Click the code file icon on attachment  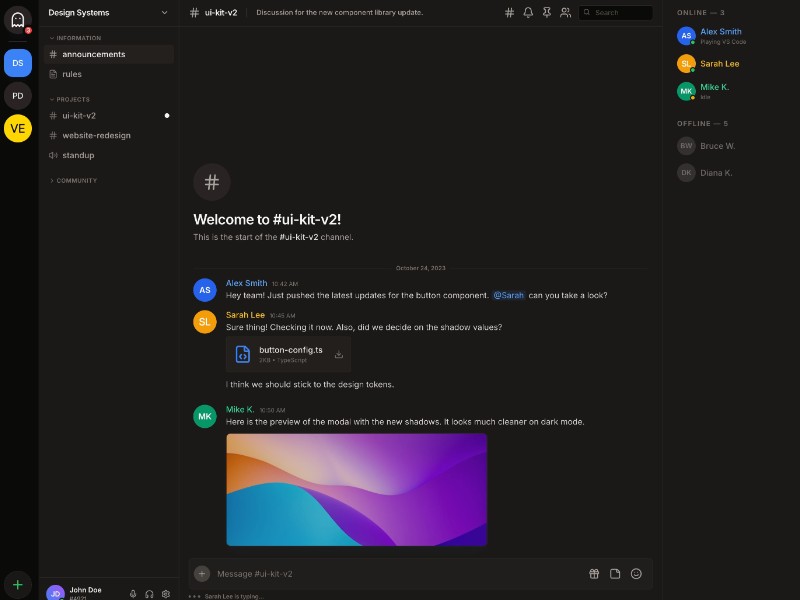click(243, 354)
